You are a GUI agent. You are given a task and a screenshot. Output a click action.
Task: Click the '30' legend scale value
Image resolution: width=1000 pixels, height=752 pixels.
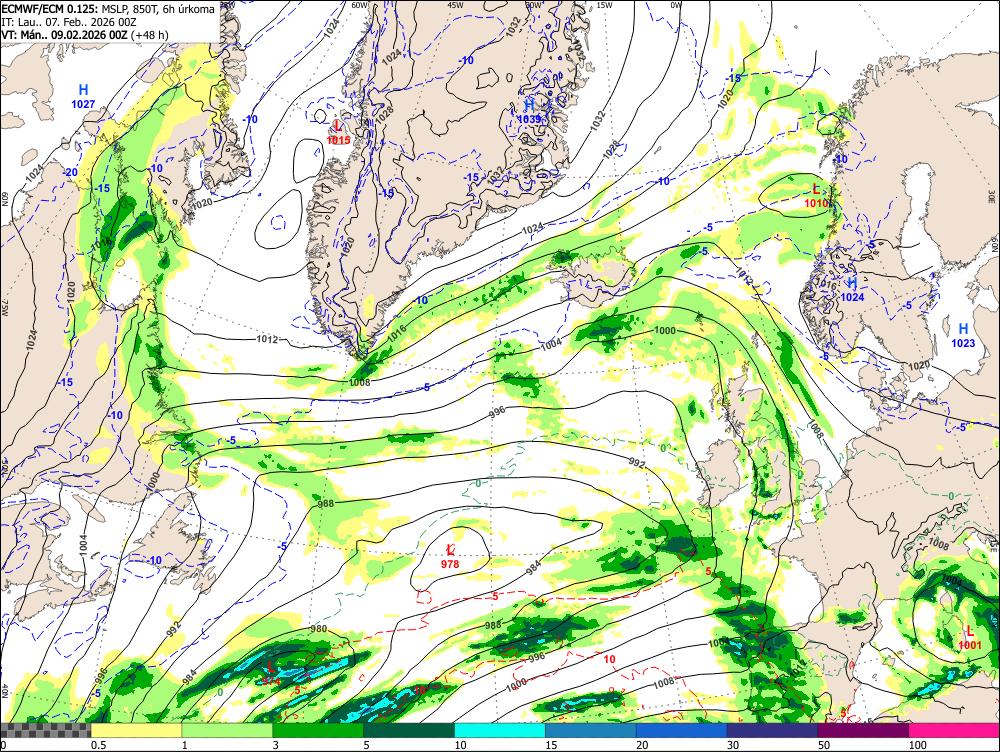point(733,745)
